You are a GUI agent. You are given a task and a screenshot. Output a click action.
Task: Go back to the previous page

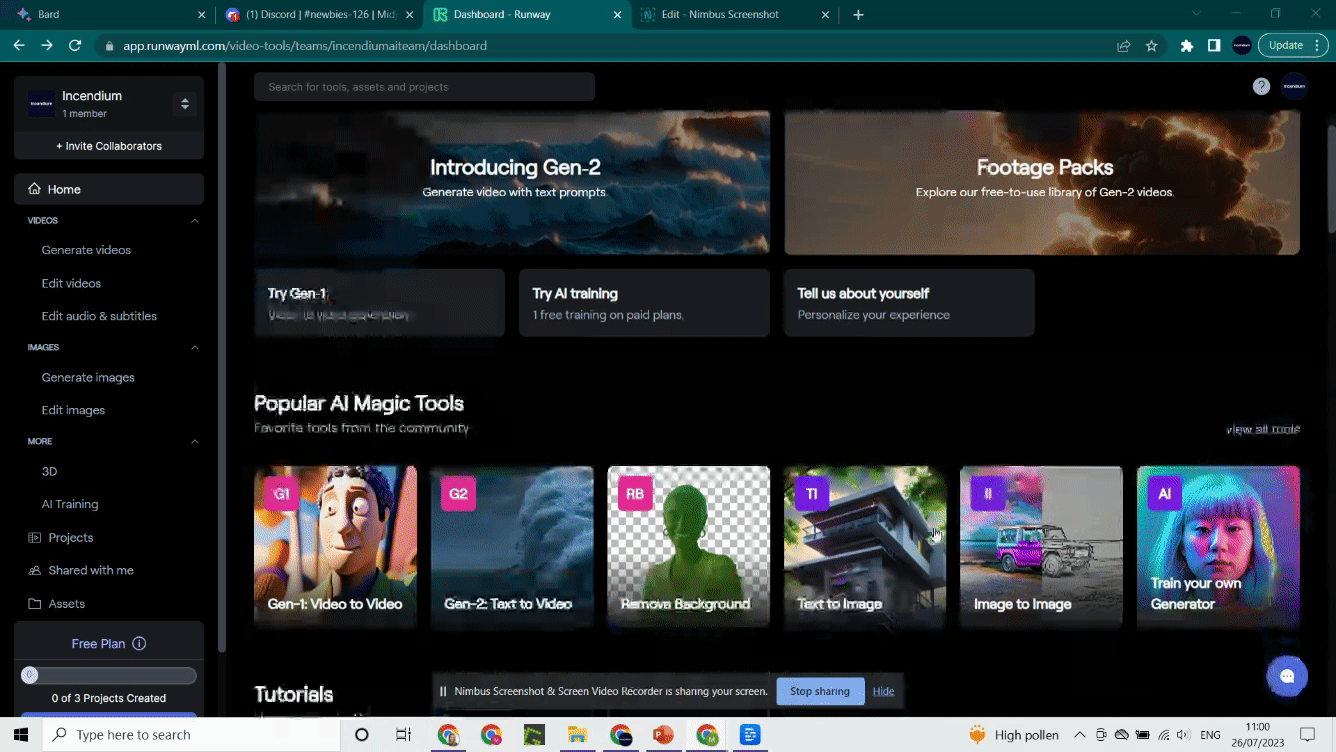[x=19, y=45]
